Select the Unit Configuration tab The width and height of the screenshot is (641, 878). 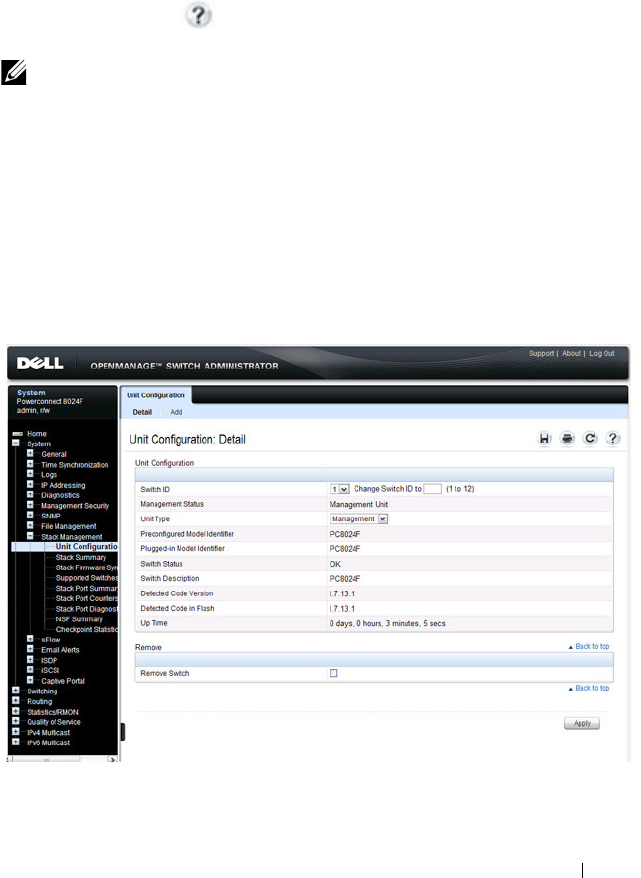(x=156, y=395)
